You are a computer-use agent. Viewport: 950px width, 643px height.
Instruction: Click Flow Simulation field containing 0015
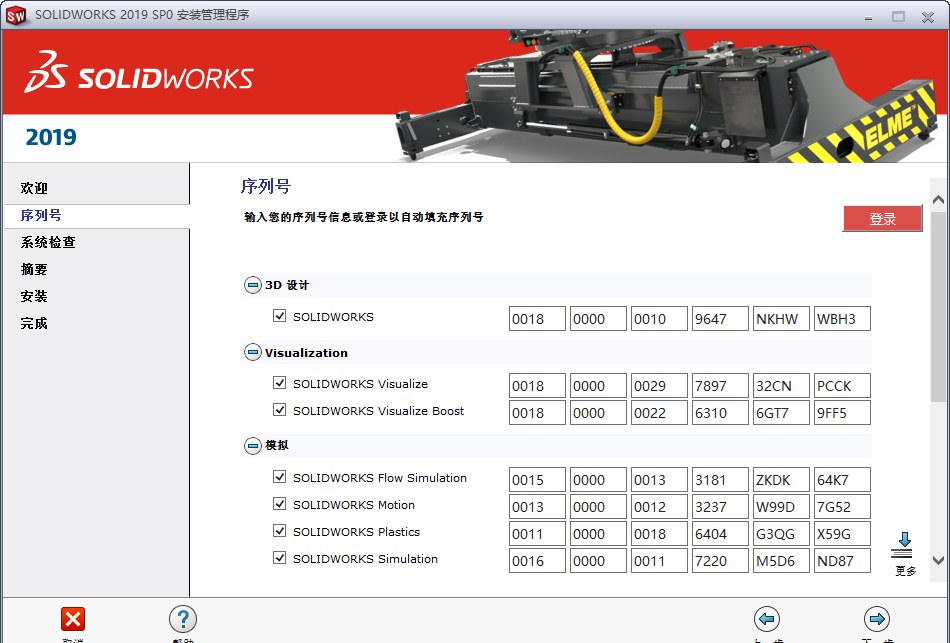[537, 480]
